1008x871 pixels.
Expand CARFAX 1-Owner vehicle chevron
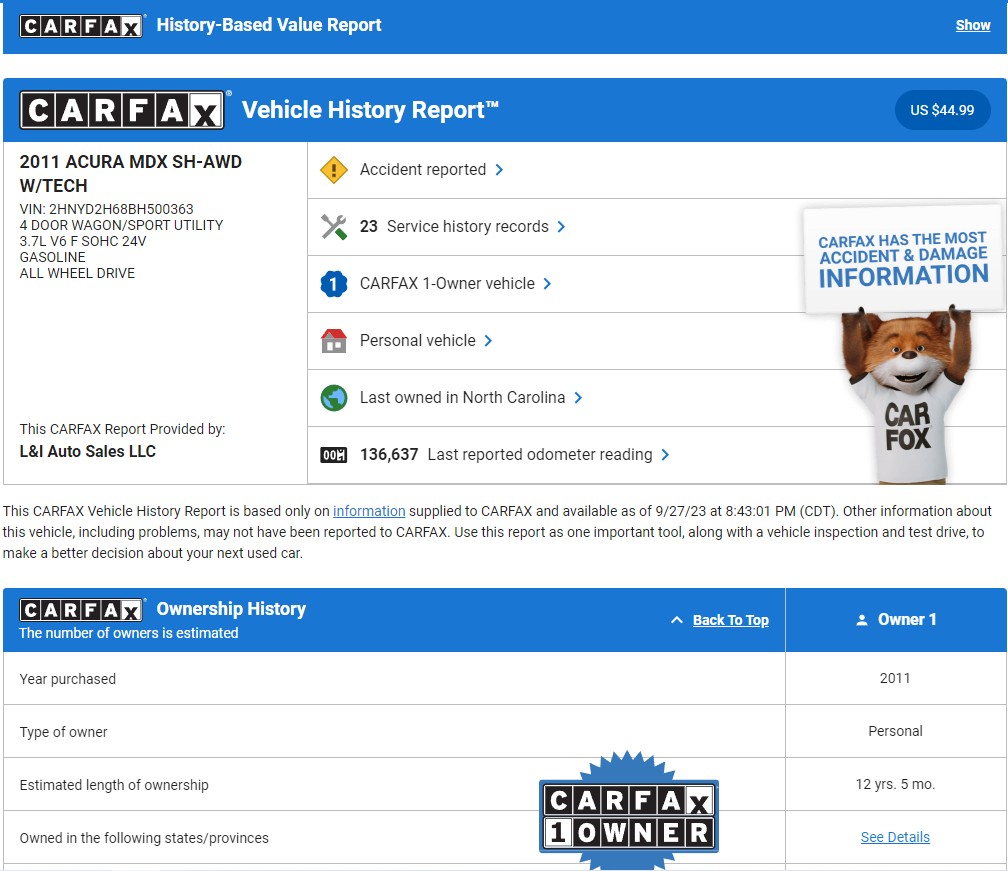tap(547, 283)
